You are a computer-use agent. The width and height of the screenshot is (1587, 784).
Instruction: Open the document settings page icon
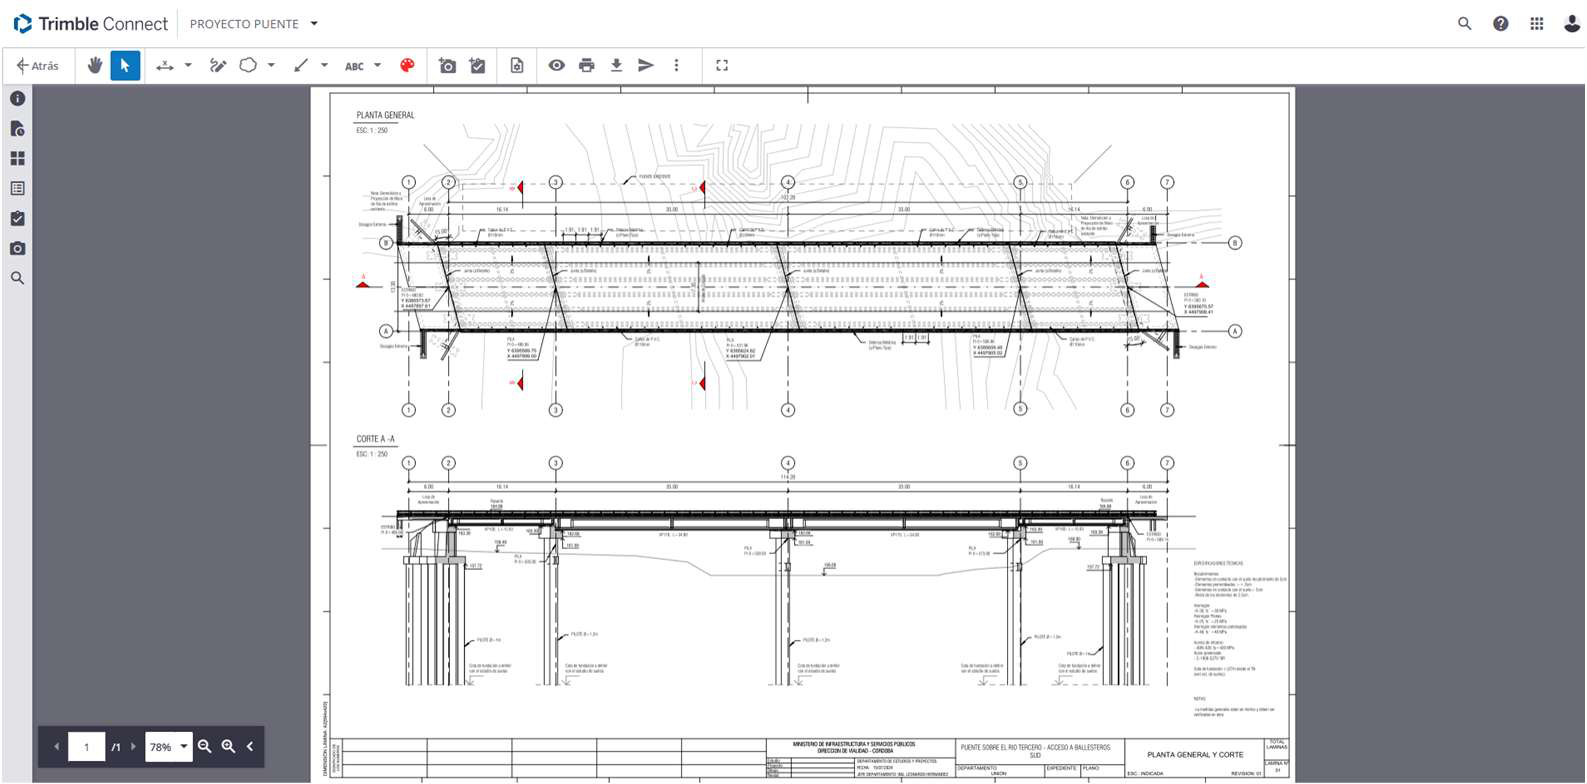(517, 66)
